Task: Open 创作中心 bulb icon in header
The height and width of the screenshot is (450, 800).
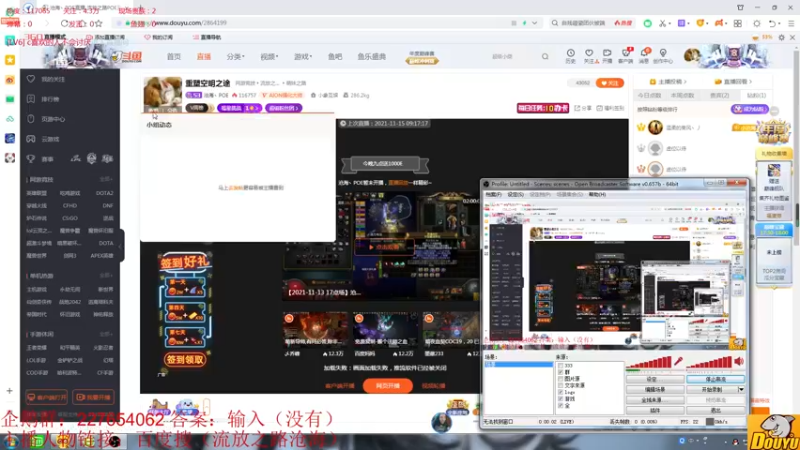Action: (x=663, y=53)
